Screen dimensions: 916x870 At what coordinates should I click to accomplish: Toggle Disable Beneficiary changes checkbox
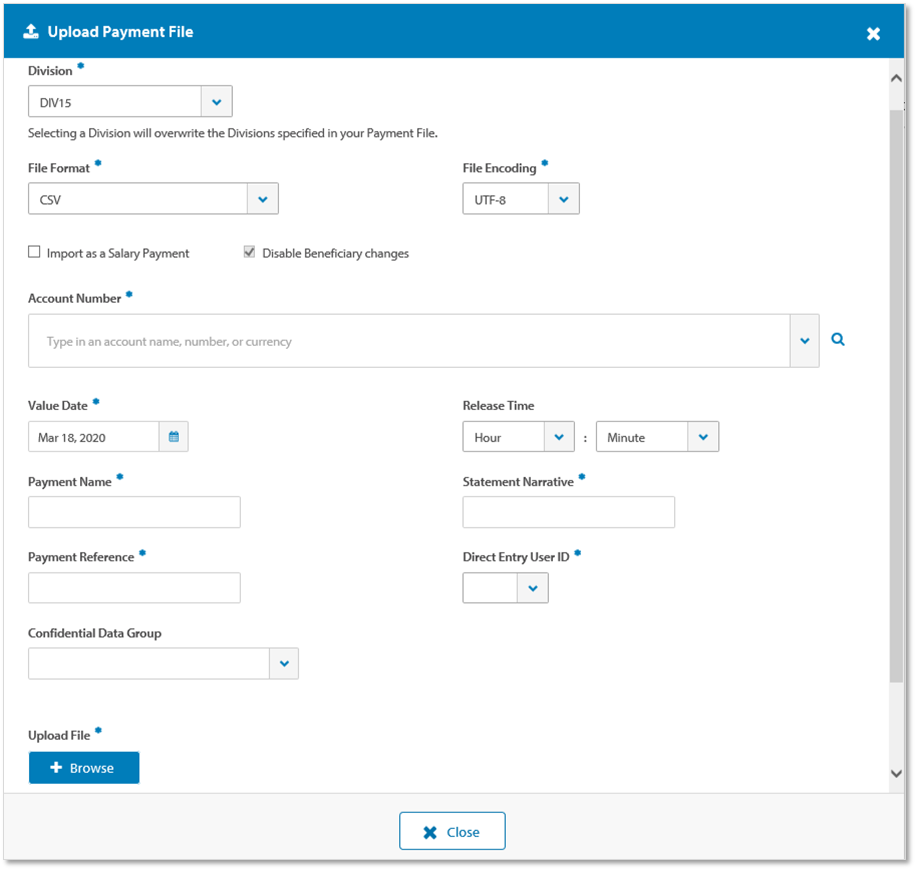point(249,253)
